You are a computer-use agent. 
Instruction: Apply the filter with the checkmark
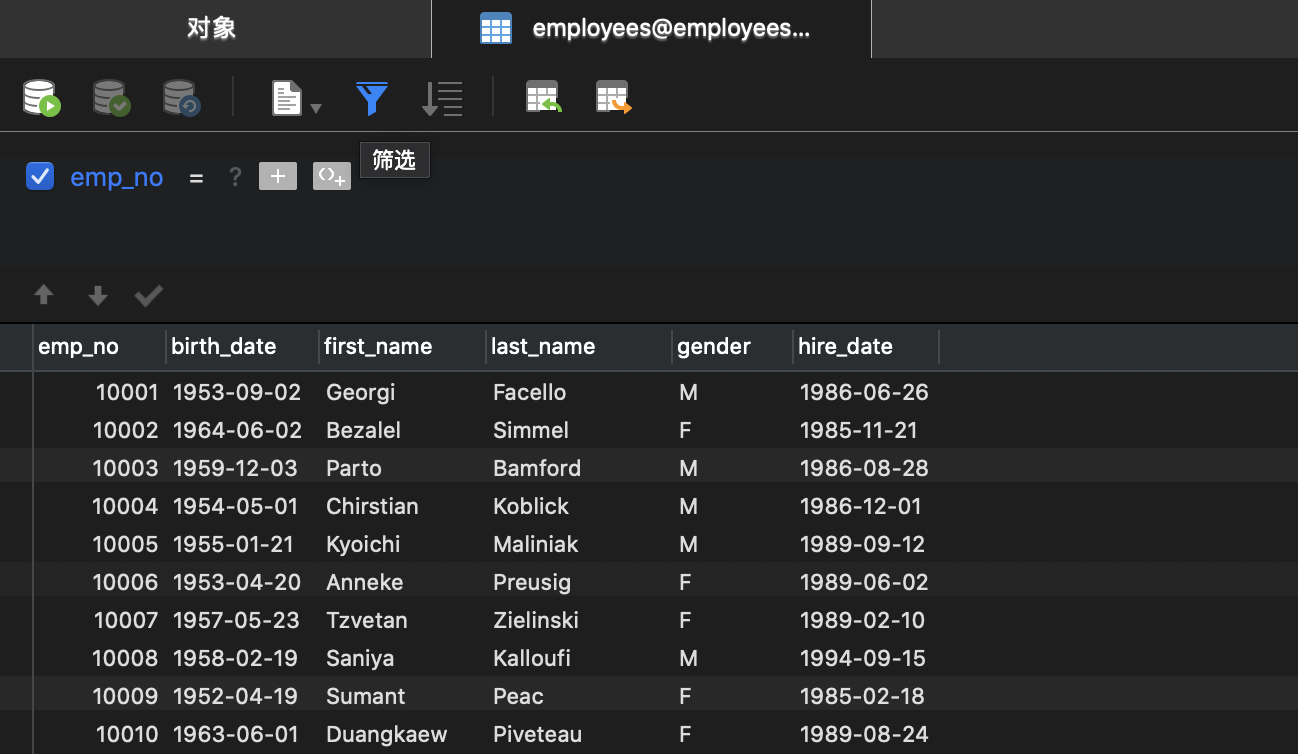149,295
